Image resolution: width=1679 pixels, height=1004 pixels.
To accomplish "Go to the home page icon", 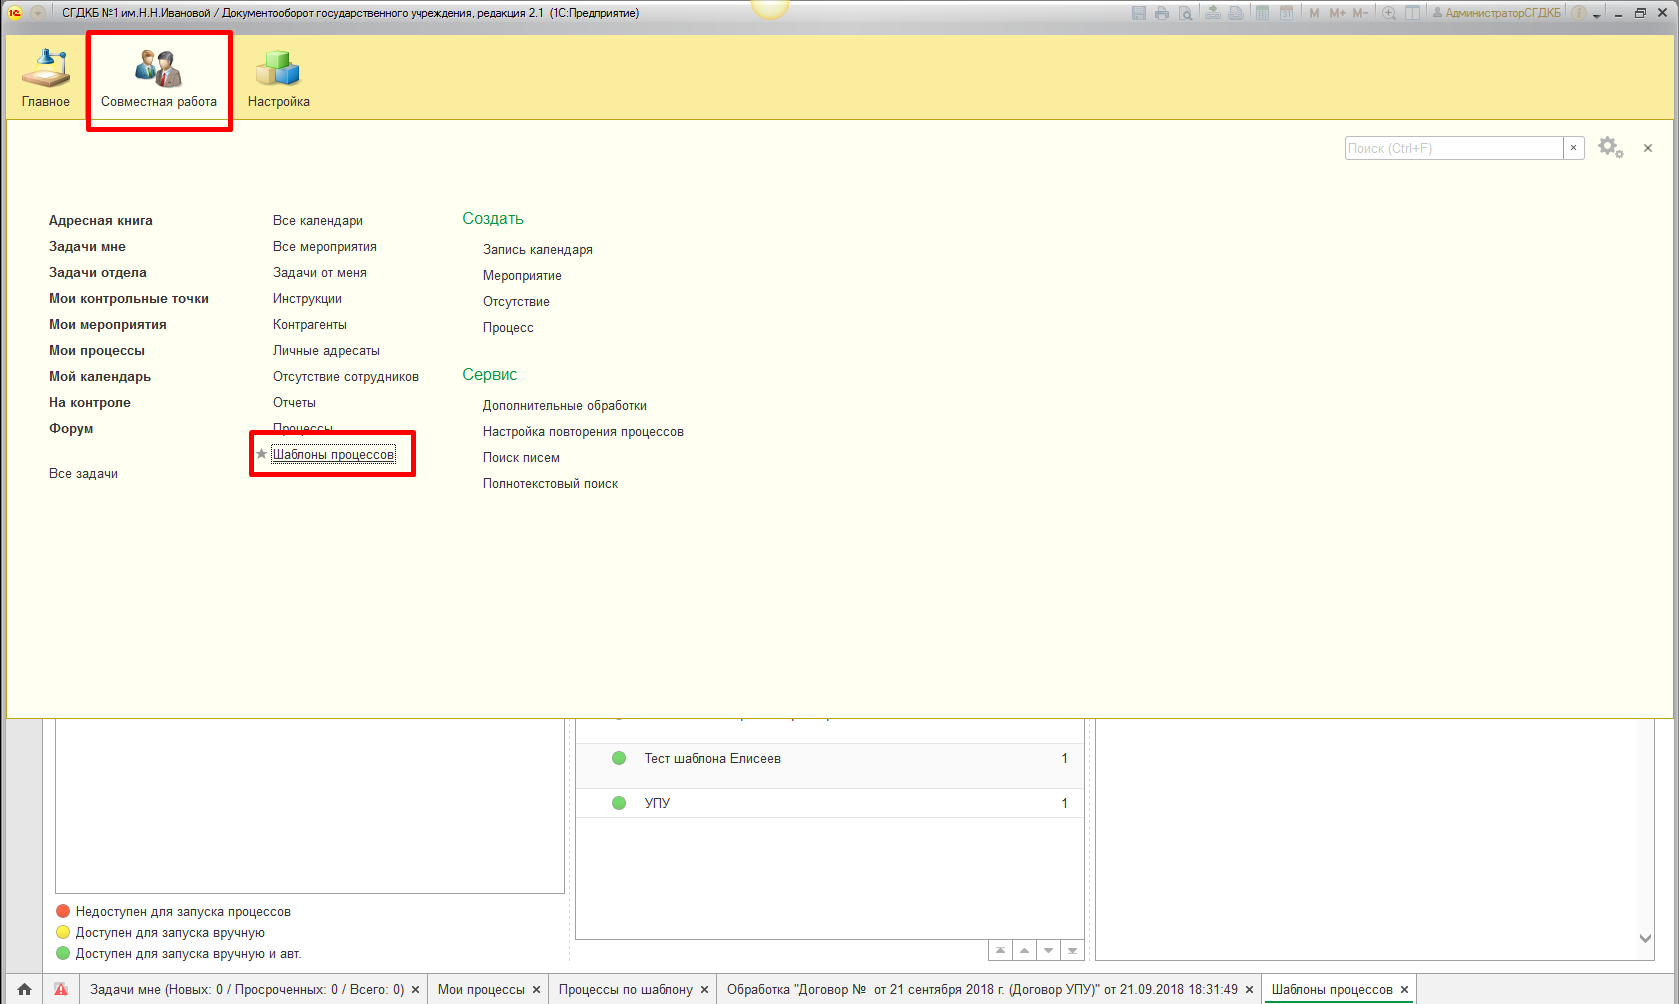I will pos(25,989).
